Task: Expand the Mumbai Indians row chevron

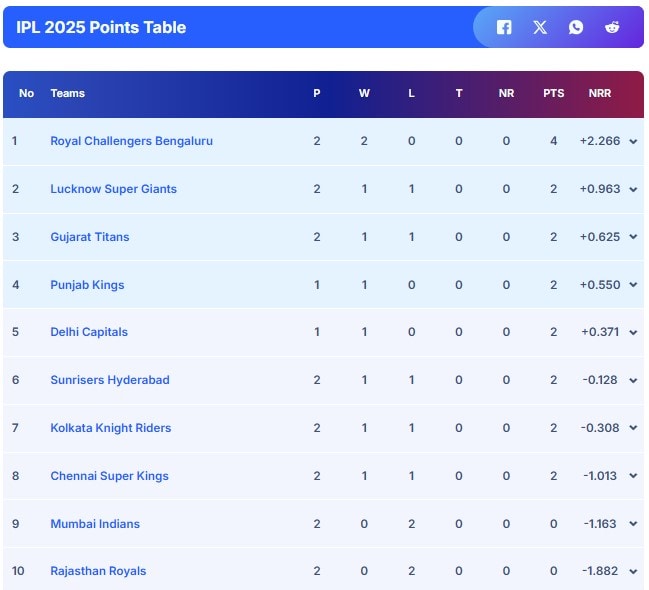Action: pos(633,524)
